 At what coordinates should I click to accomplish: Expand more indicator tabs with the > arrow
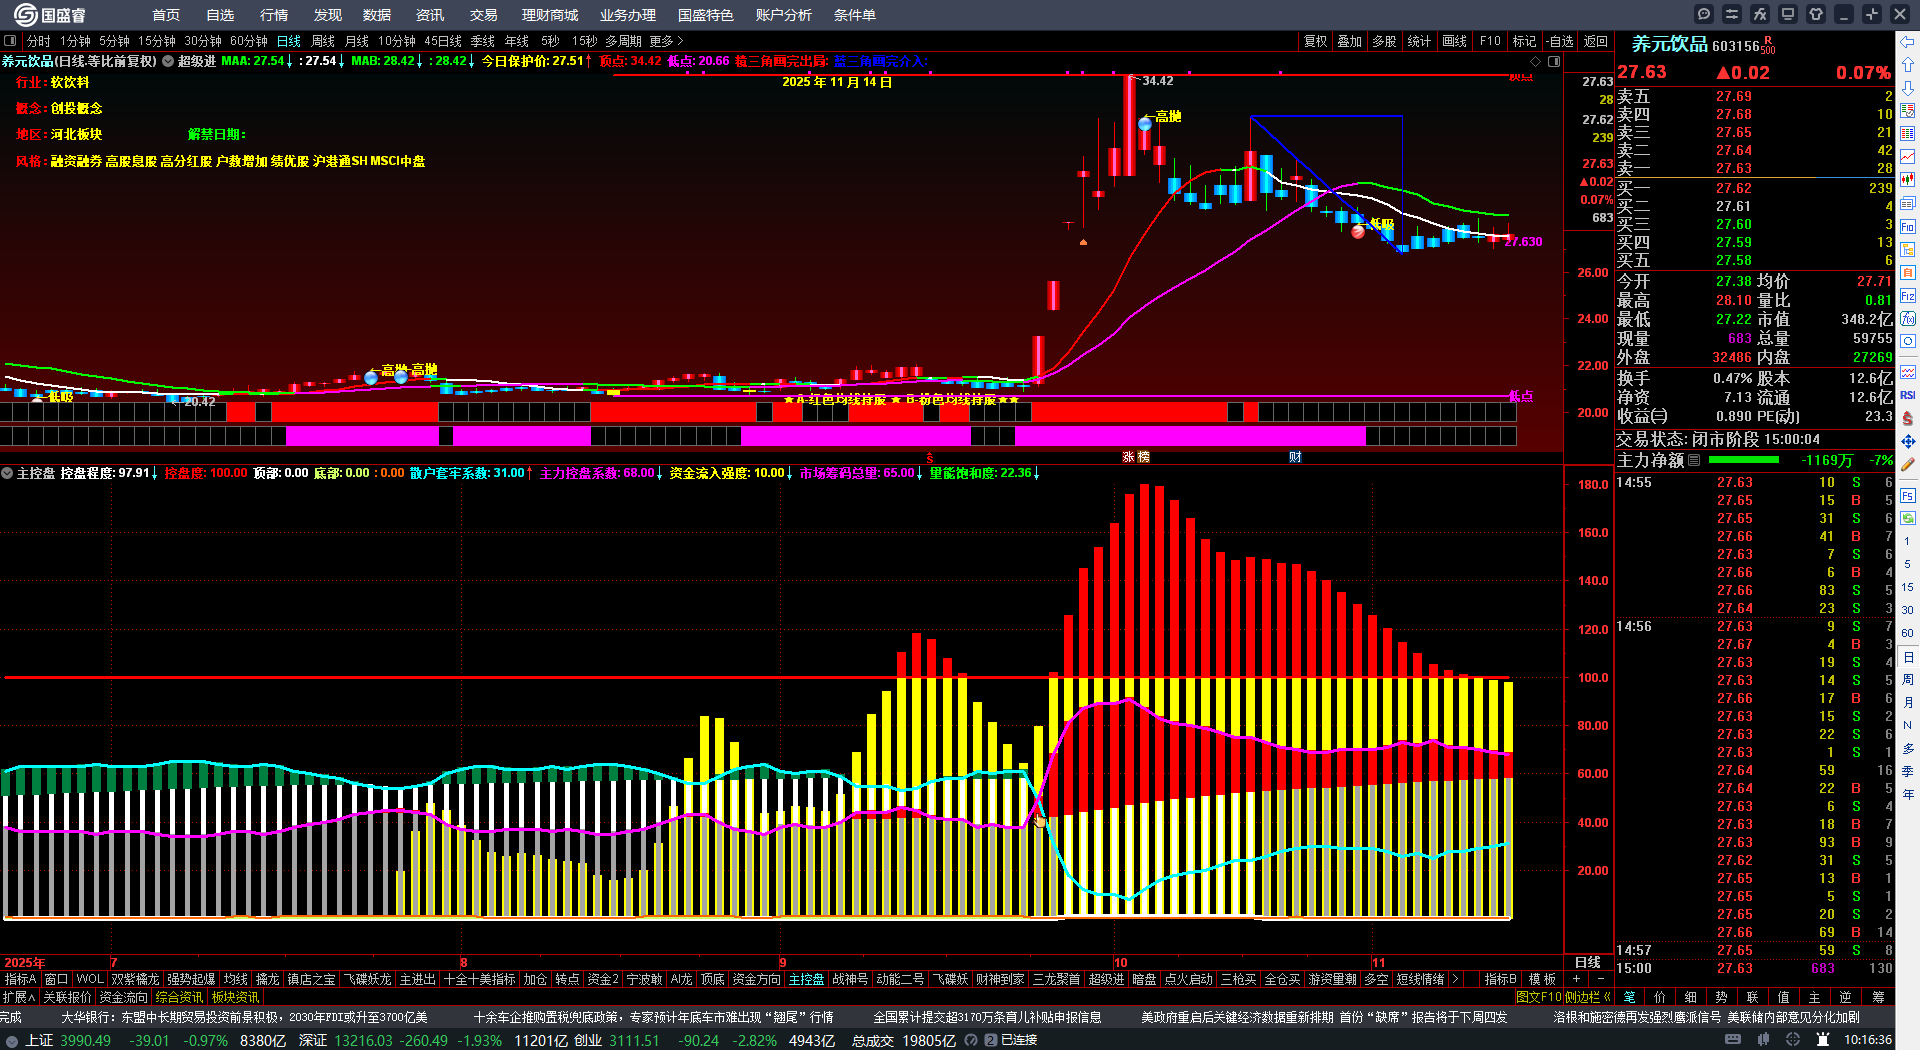point(1454,979)
